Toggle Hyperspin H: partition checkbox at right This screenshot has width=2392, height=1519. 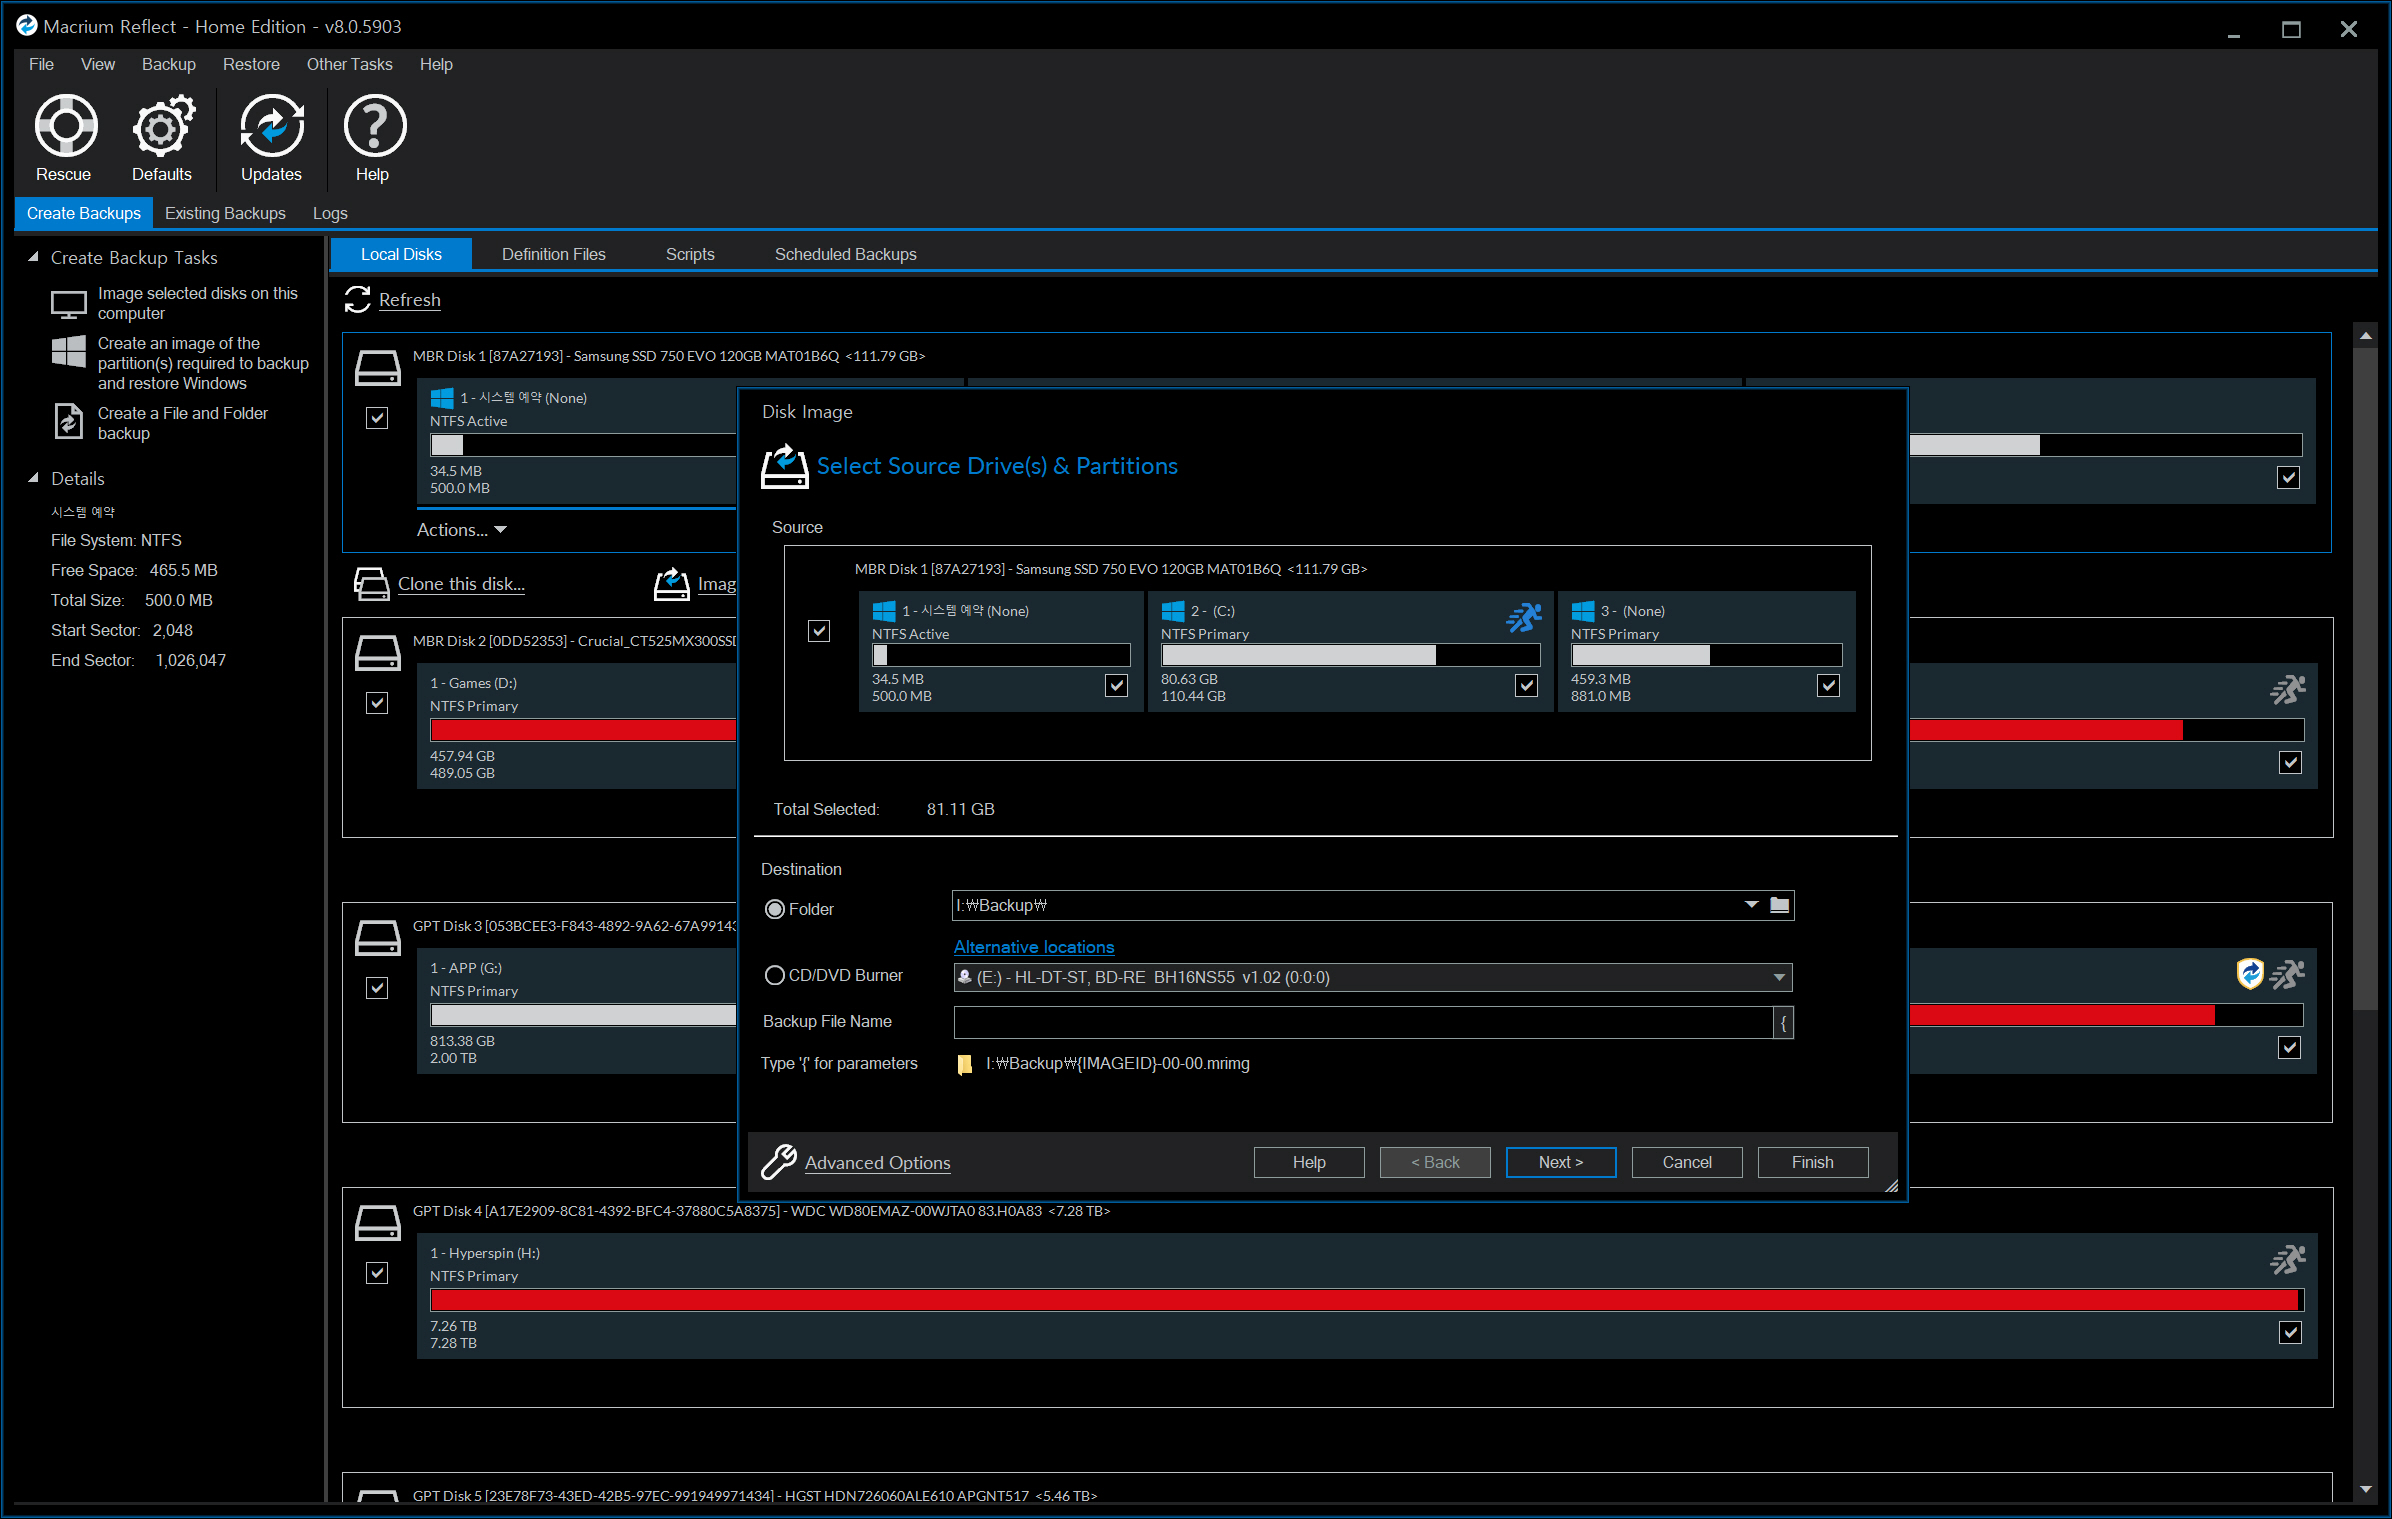tap(2290, 1332)
